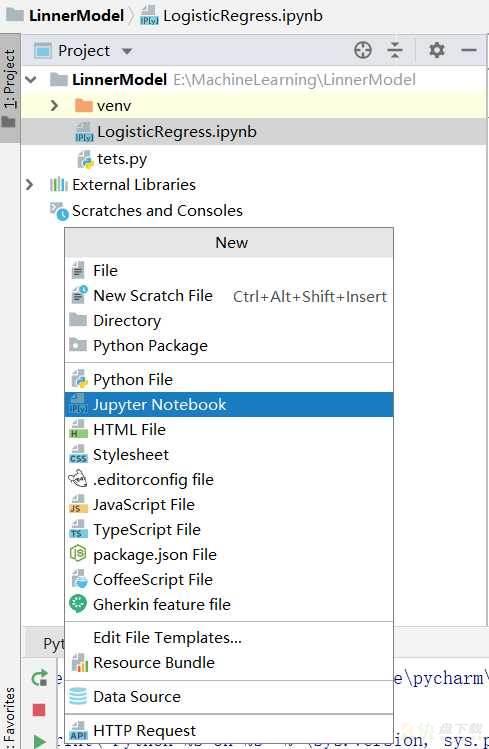The width and height of the screenshot is (489, 749).
Task: Choose Python File menu item
Action: tap(229, 380)
